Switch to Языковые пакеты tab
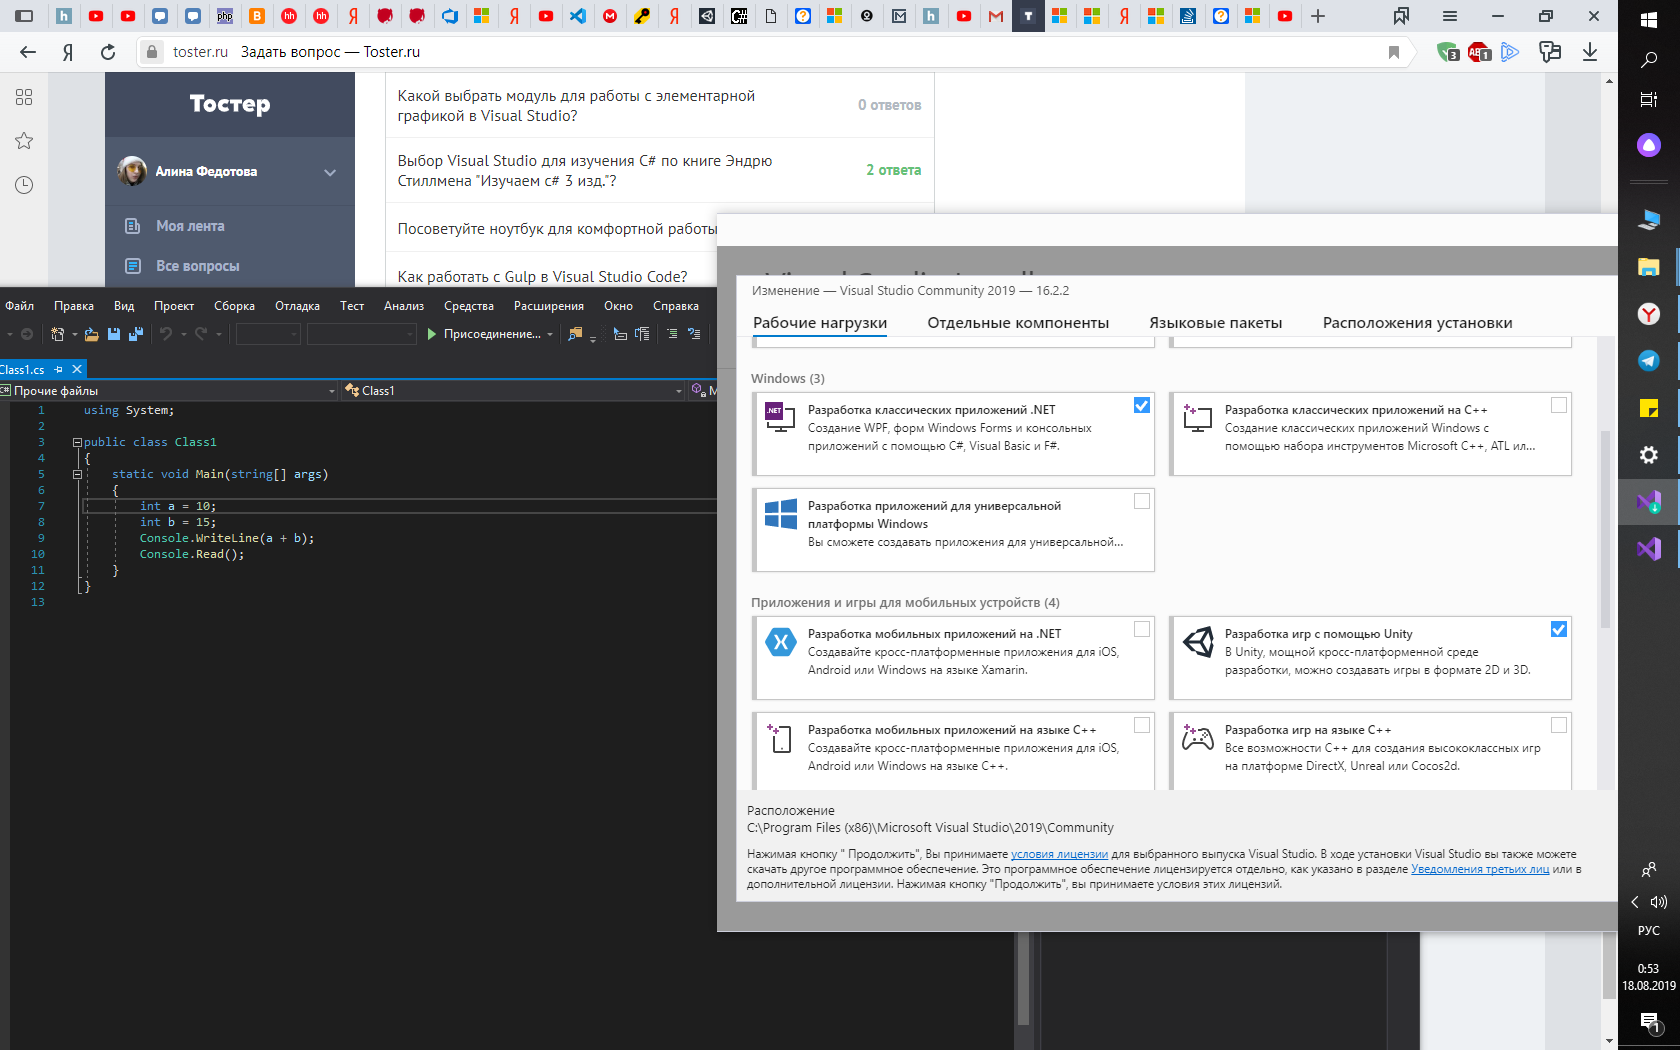 1215,323
